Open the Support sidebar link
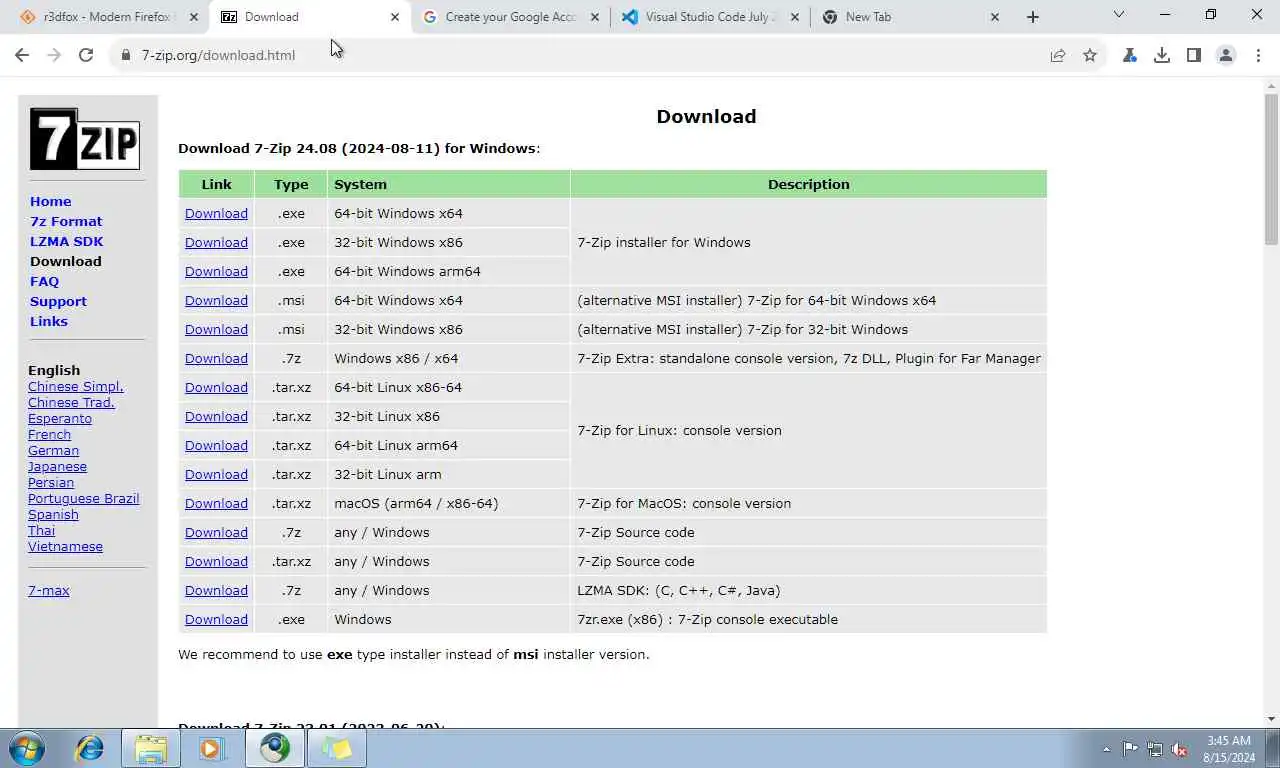This screenshot has height=768, width=1280. [x=58, y=301]
